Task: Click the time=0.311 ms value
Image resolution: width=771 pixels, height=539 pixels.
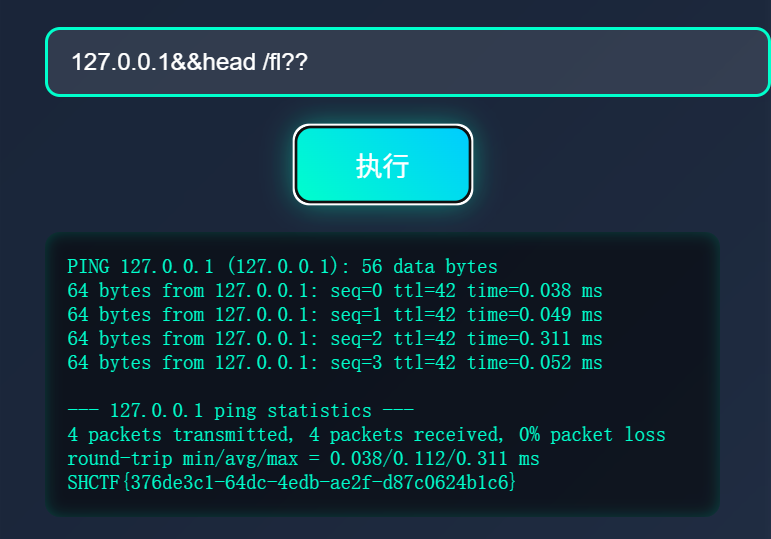Action: point(534,339)
